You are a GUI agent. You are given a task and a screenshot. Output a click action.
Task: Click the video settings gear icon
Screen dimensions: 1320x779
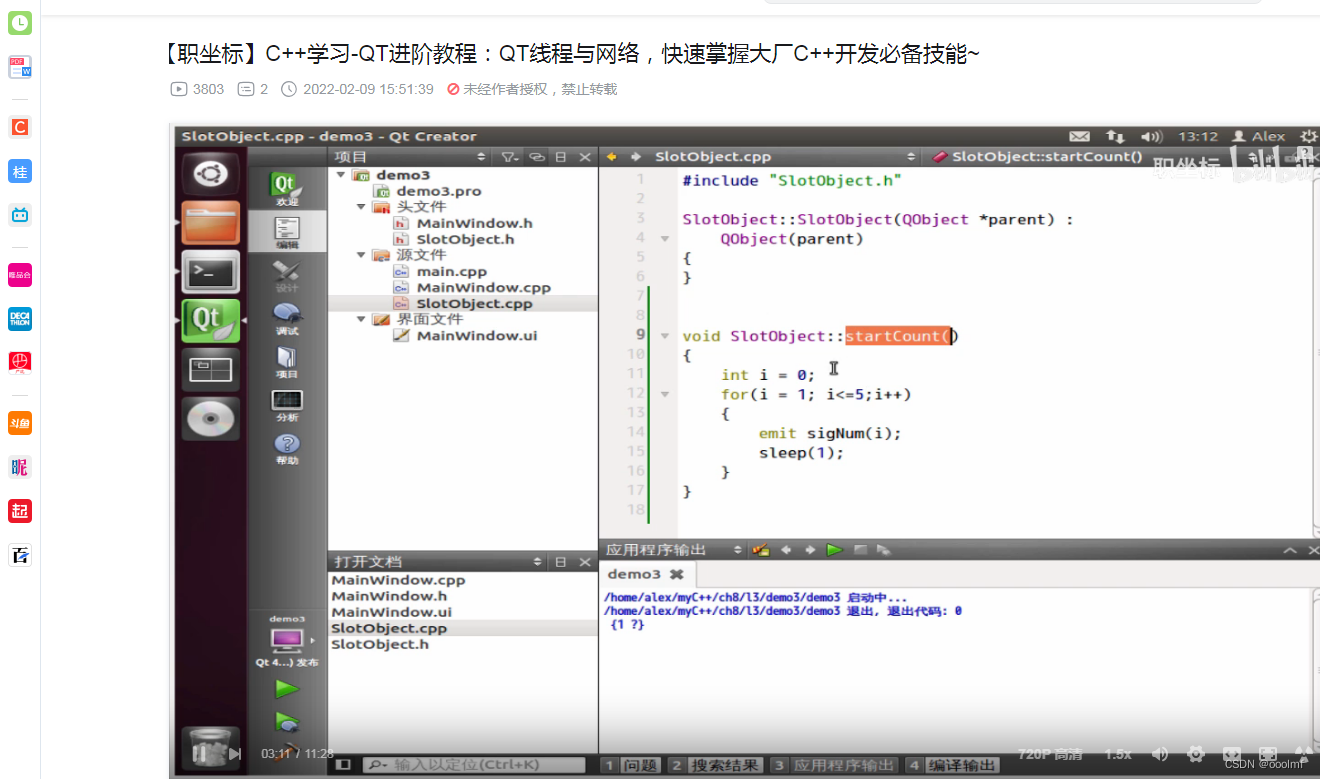coord(1195,754)
